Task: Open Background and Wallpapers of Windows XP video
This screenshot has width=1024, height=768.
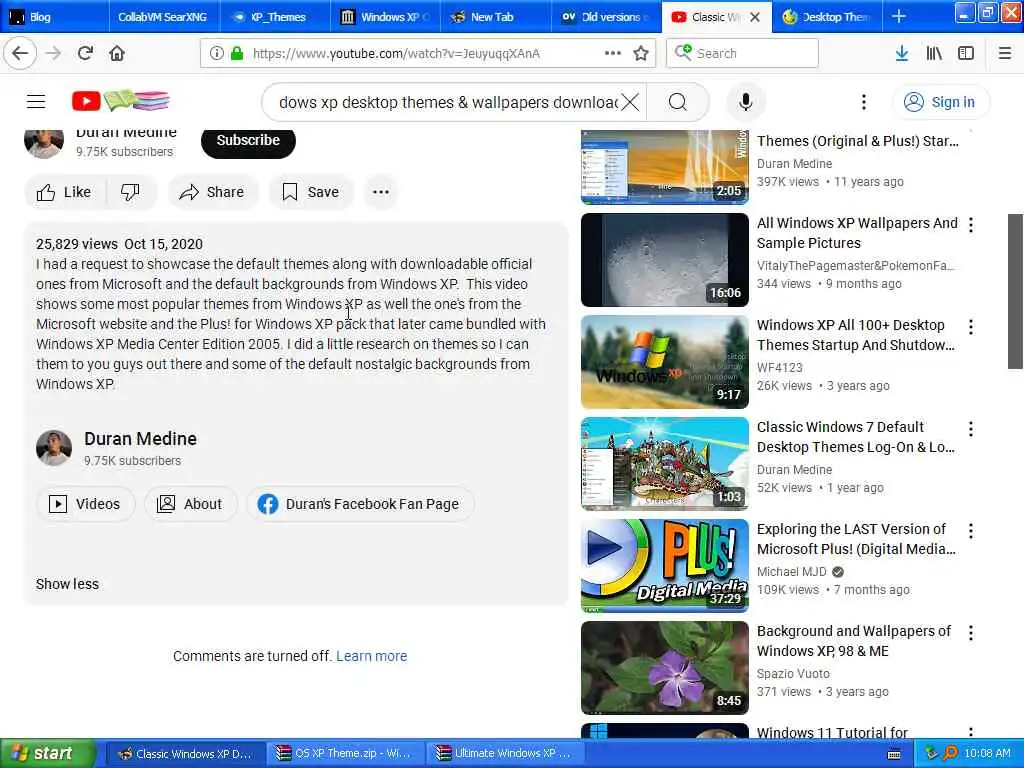Action: 665,667
